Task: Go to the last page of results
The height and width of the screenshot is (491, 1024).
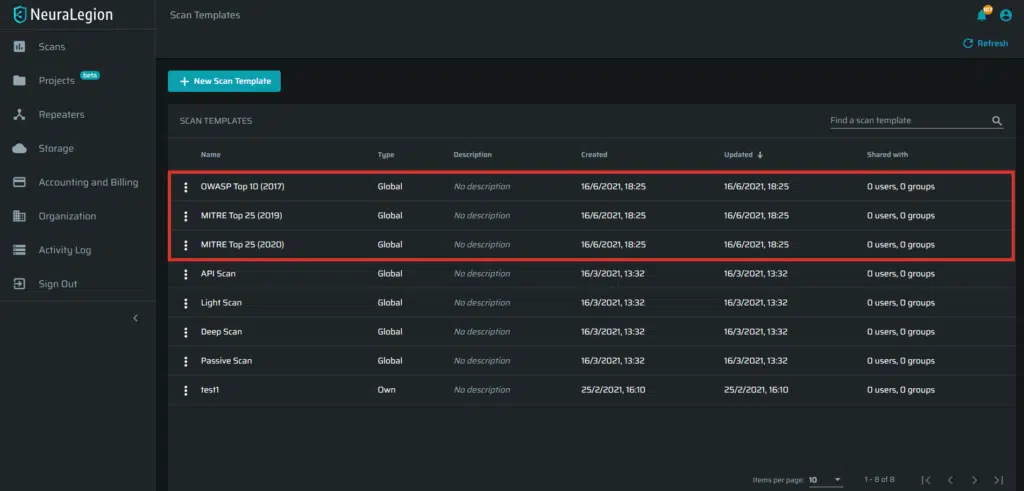Action: click(999, 480)
